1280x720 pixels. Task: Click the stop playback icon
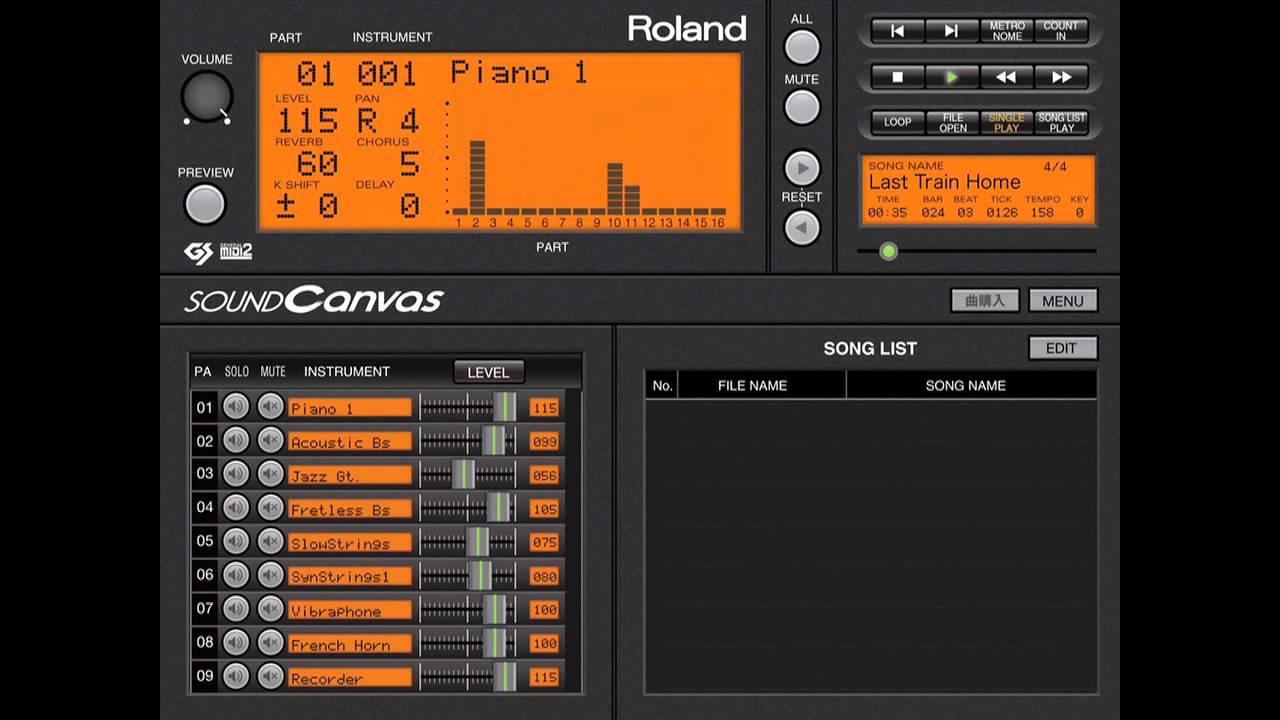tap(896, 77)
